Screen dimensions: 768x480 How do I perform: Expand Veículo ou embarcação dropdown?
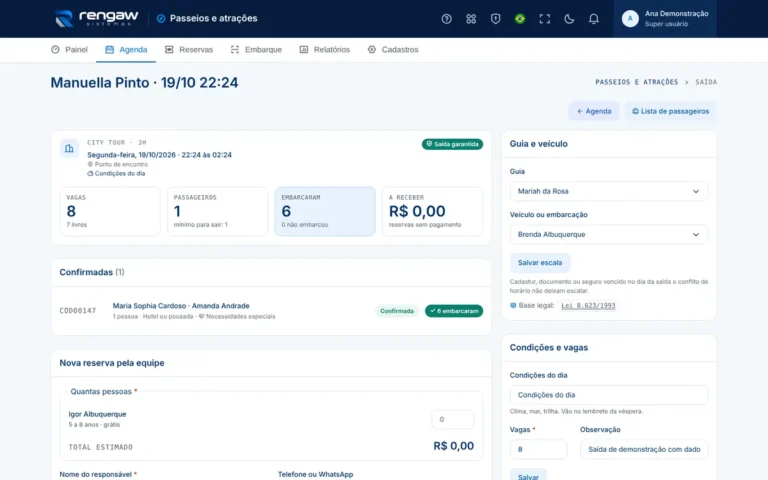[609, 235]
